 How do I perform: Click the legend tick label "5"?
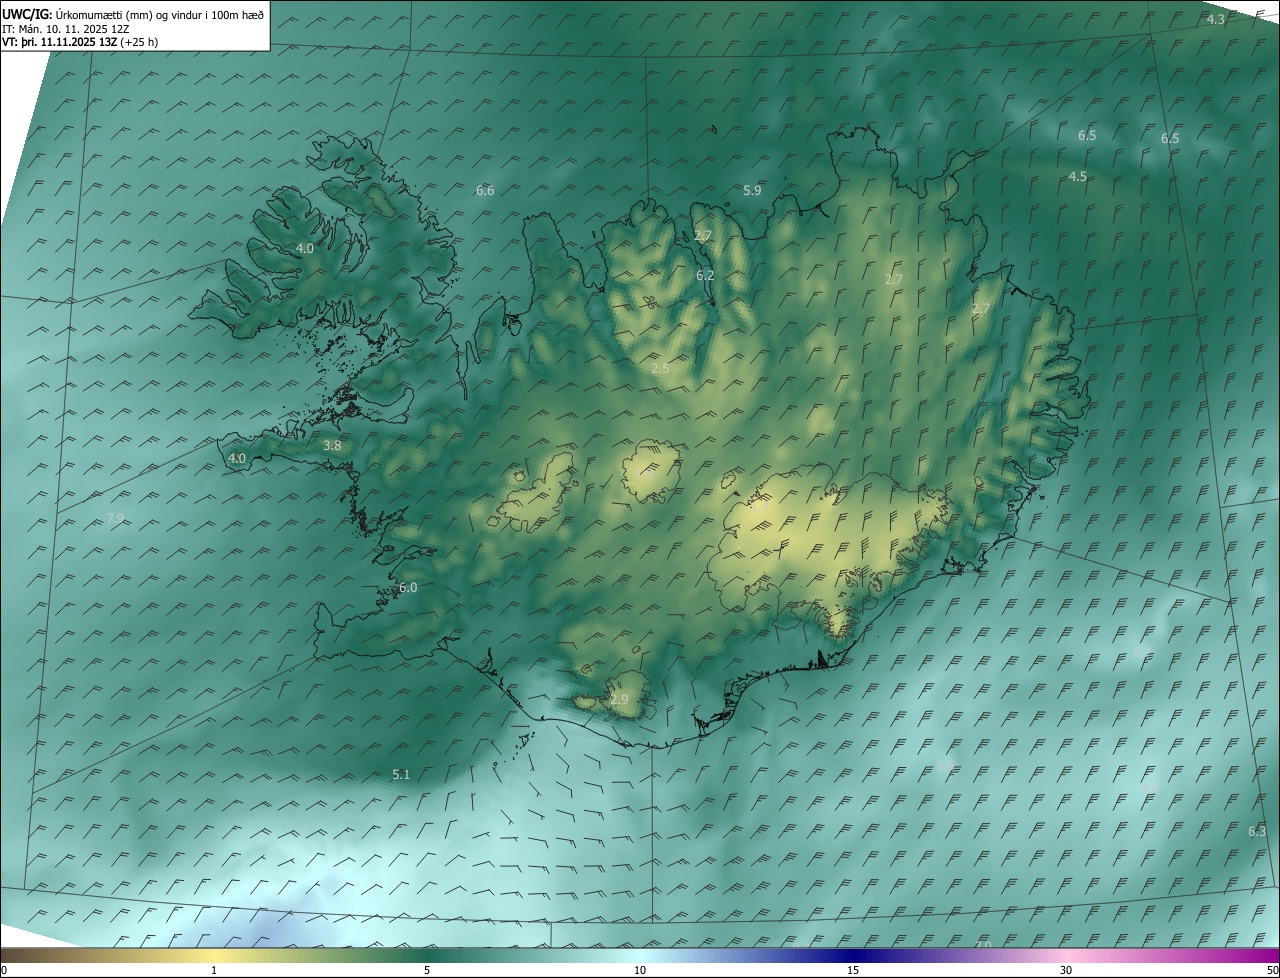click(427, 970)
